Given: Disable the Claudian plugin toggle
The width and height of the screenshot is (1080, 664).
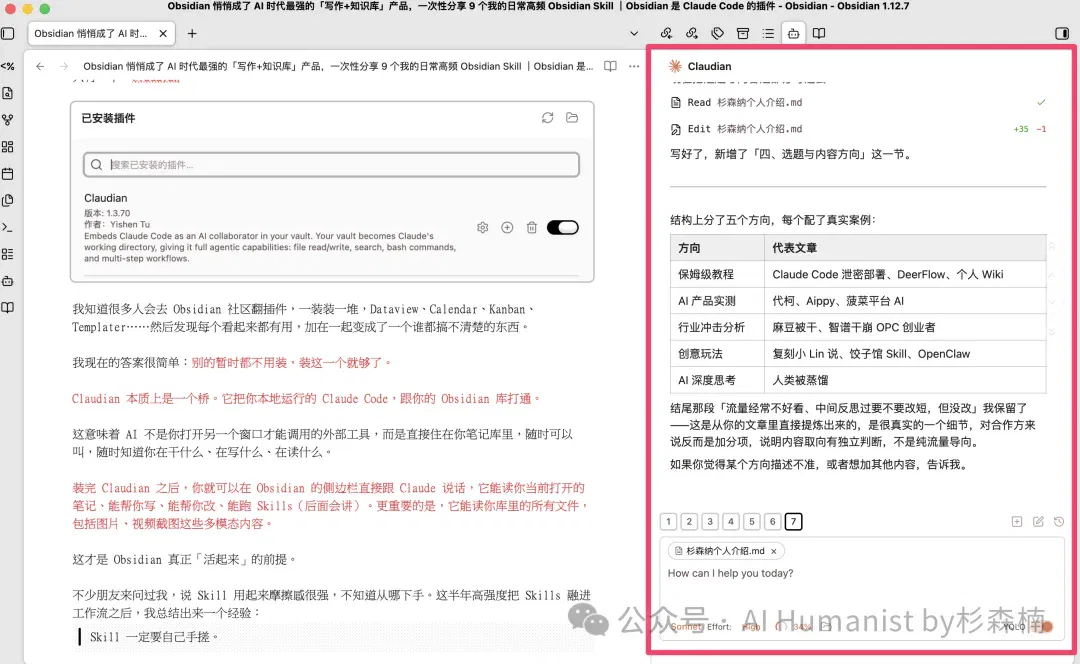Looking at the screenshot, I should click(563, 227).
